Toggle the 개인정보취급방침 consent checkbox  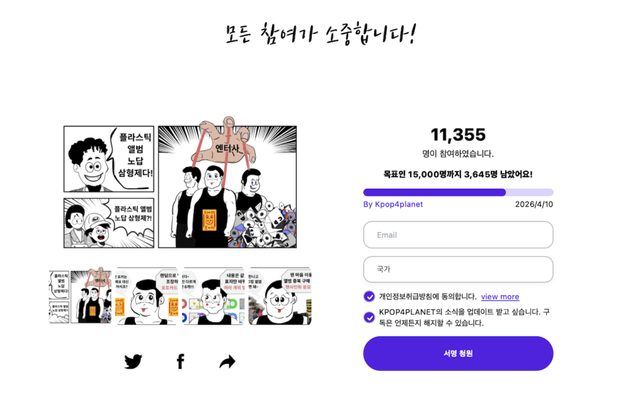[369, 296]
